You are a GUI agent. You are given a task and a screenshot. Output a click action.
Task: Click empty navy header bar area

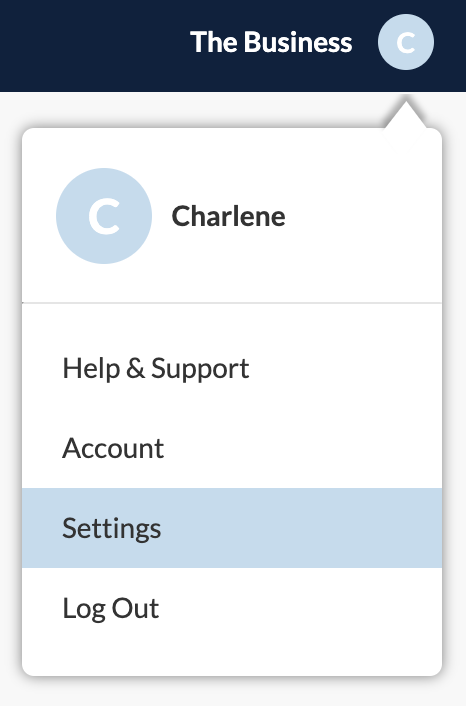tap(90, 45)
